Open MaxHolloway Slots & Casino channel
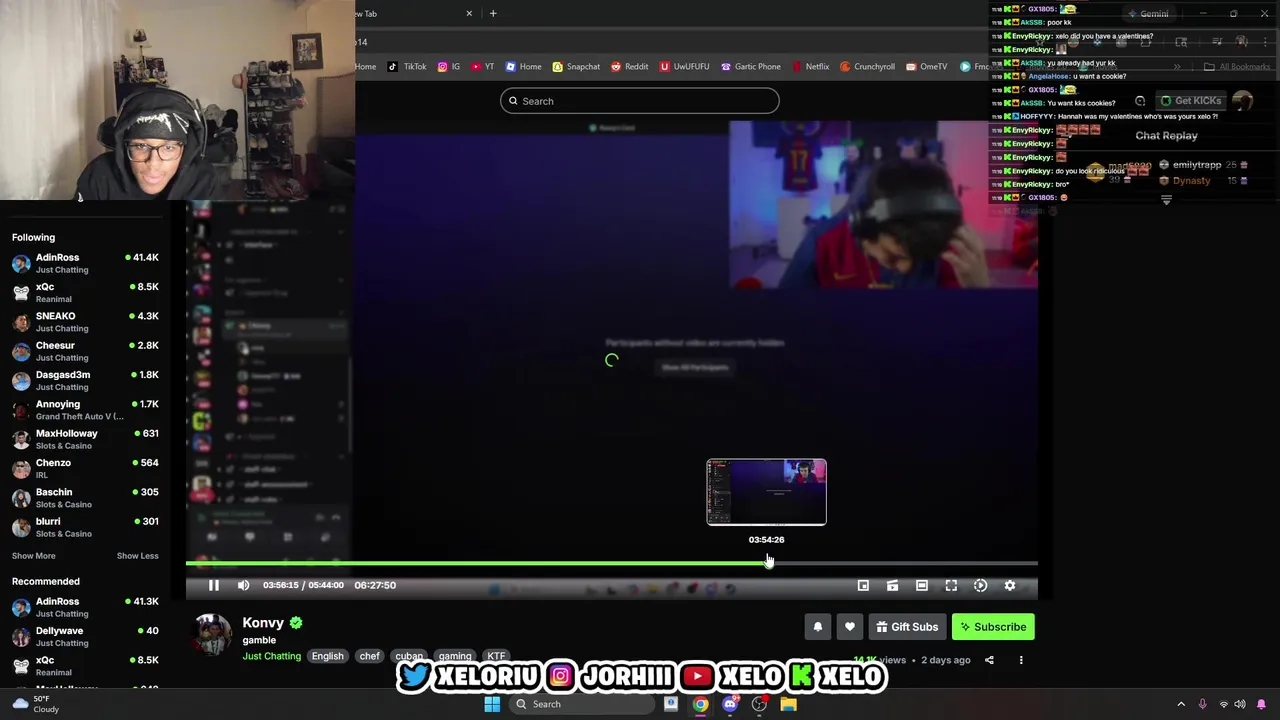 tap(85, 439)
